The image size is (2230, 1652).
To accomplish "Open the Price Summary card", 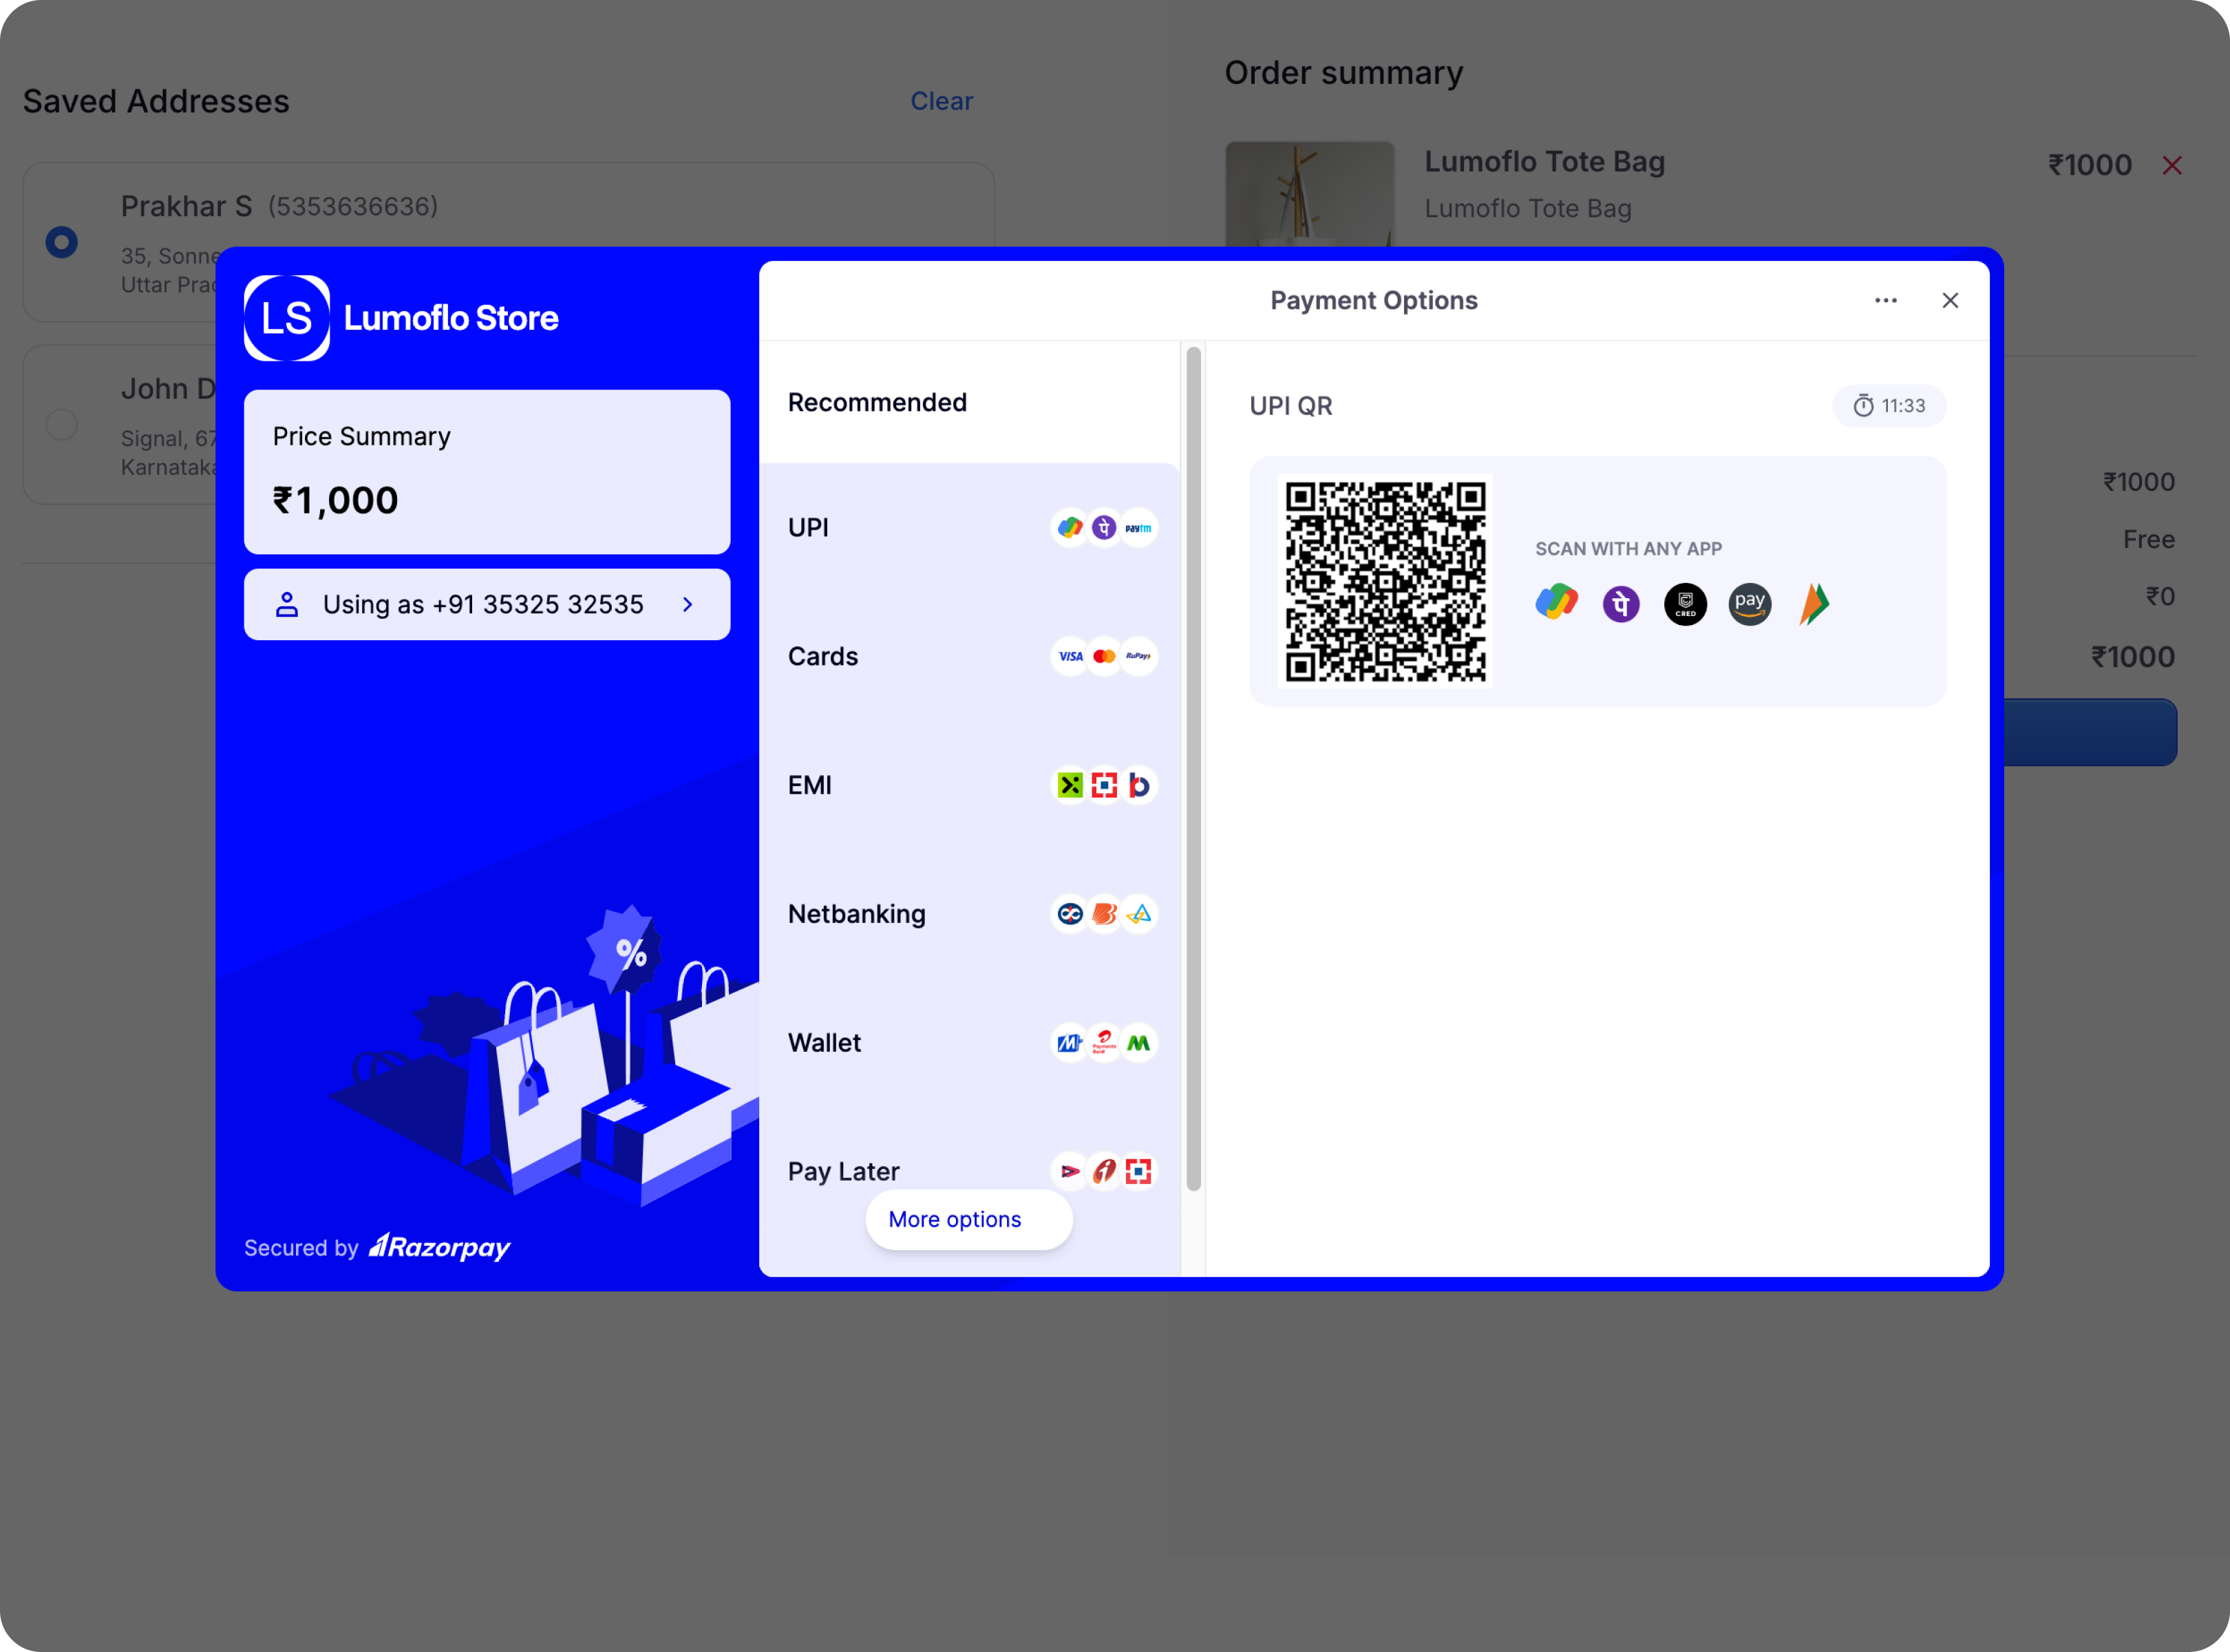I will [x=487, y=471].
